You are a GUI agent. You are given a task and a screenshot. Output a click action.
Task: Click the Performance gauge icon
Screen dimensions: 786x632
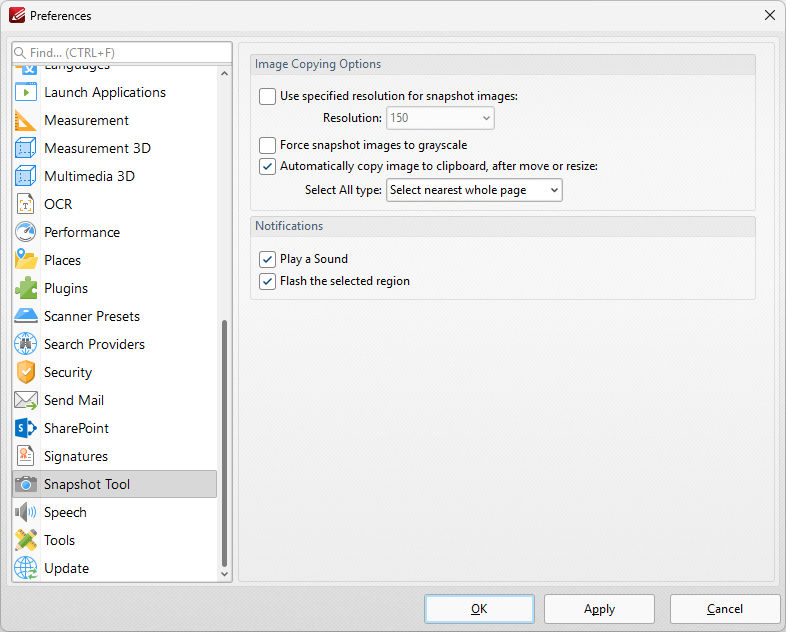pos(26,232)
